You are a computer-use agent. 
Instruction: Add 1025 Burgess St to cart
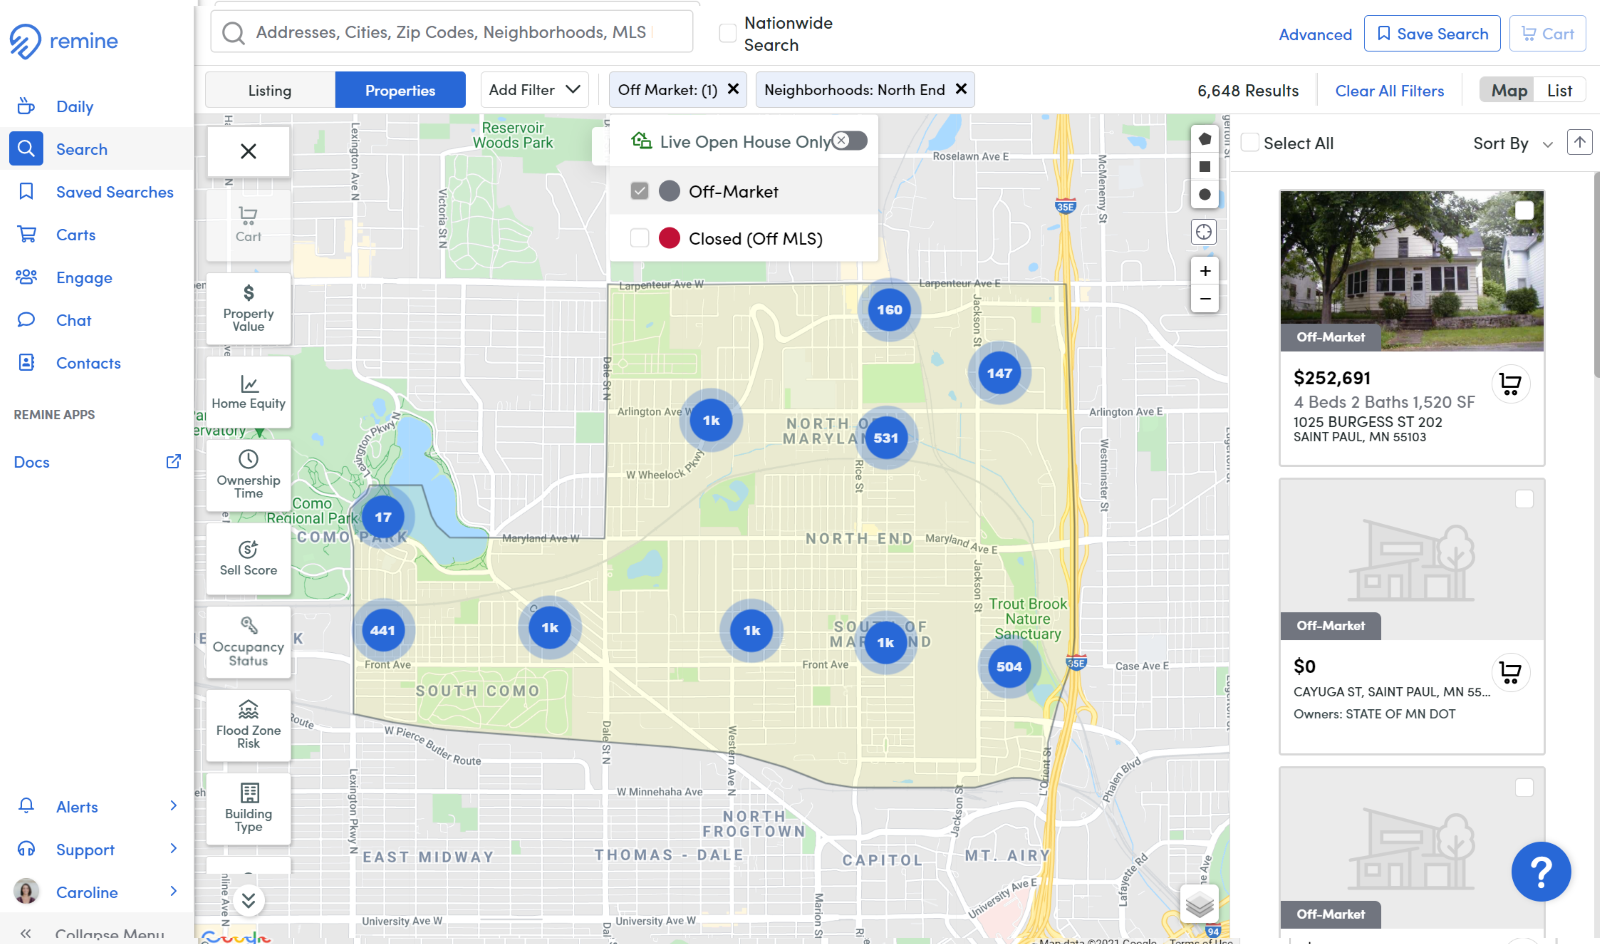[1510, 384]
